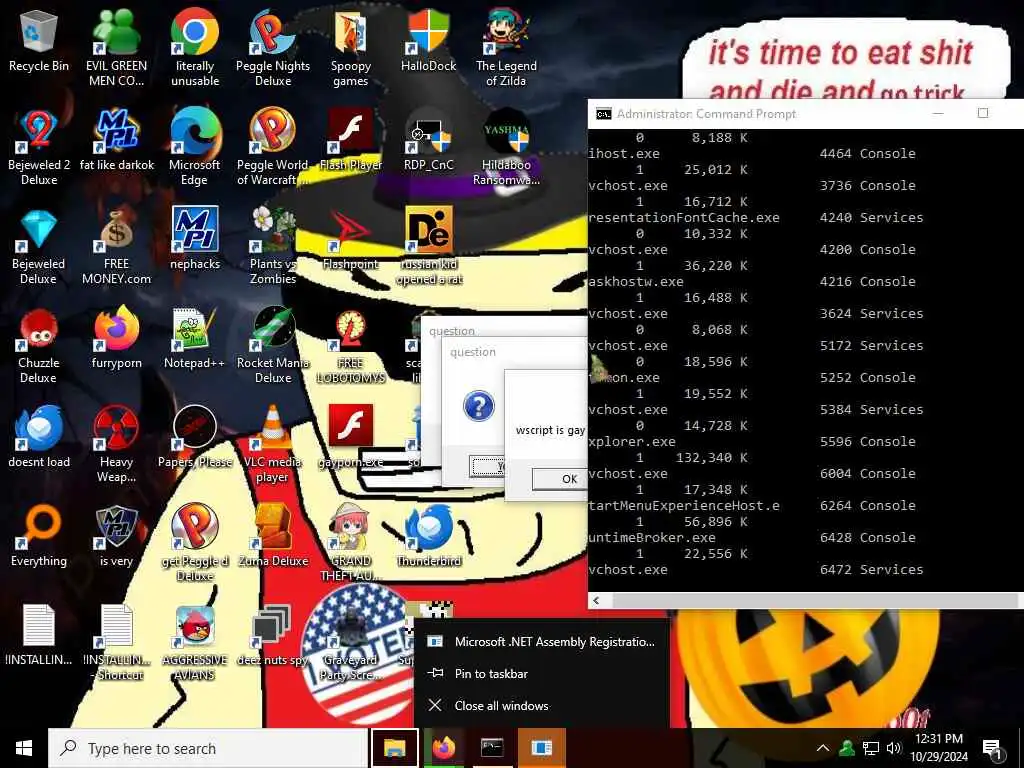Switch to Firefox on the taskbar

click(443, 748)
